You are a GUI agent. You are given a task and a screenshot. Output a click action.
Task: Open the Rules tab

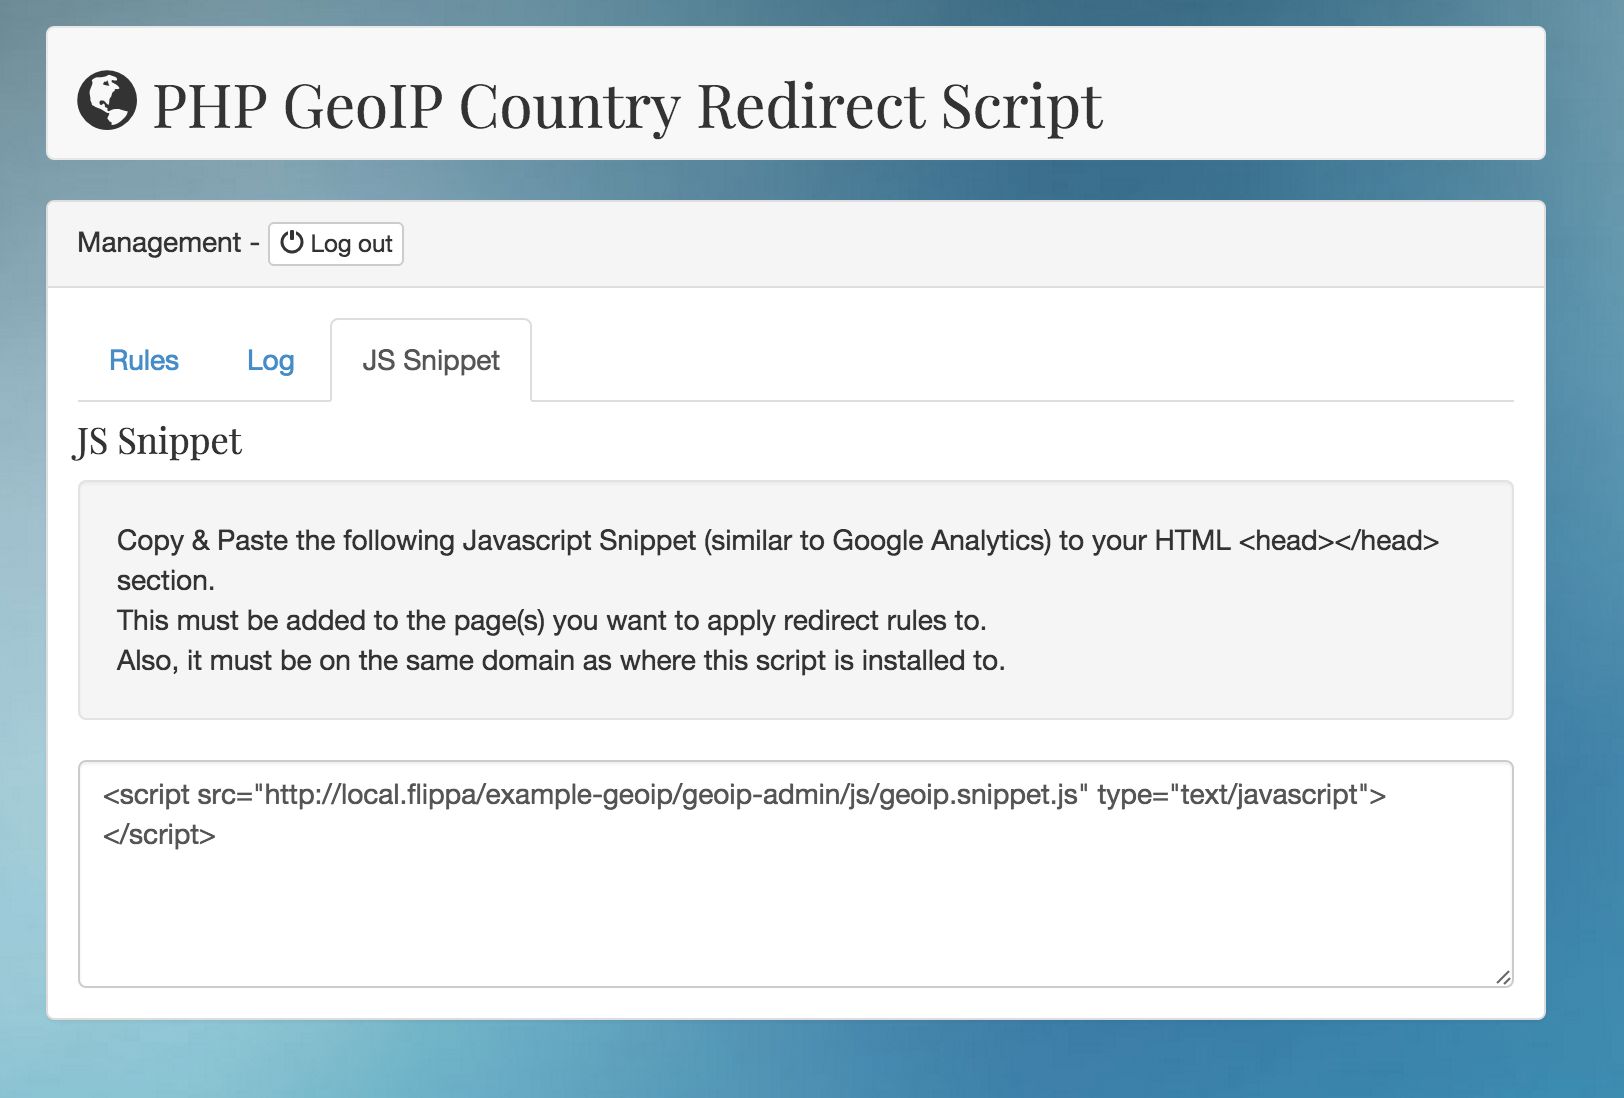(143, 360)
